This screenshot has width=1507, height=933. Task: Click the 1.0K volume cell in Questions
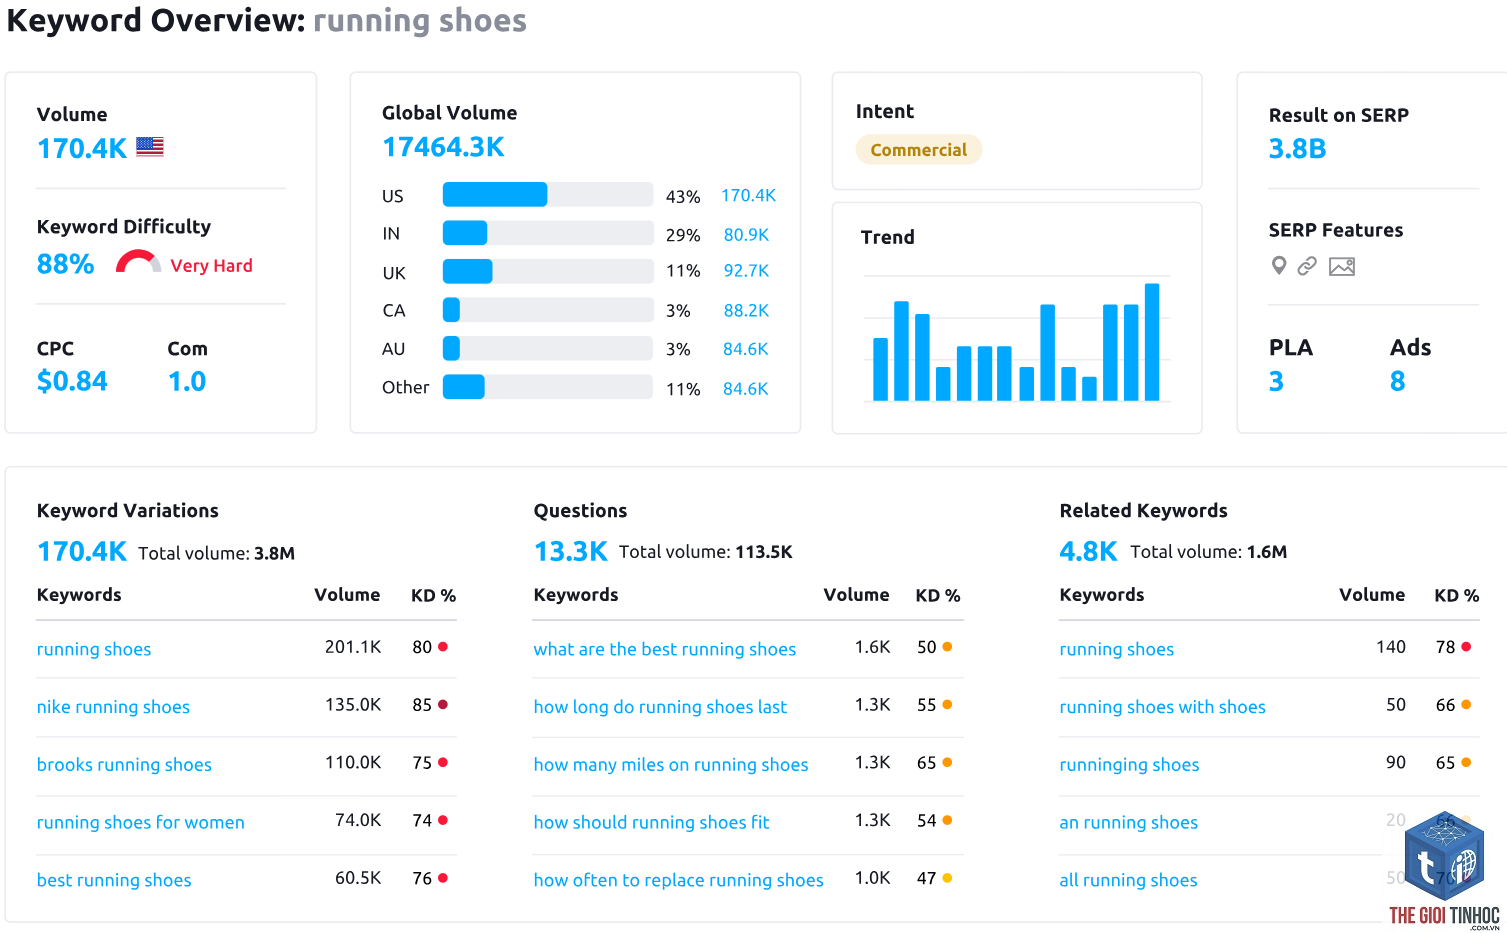tap(873, 878)
